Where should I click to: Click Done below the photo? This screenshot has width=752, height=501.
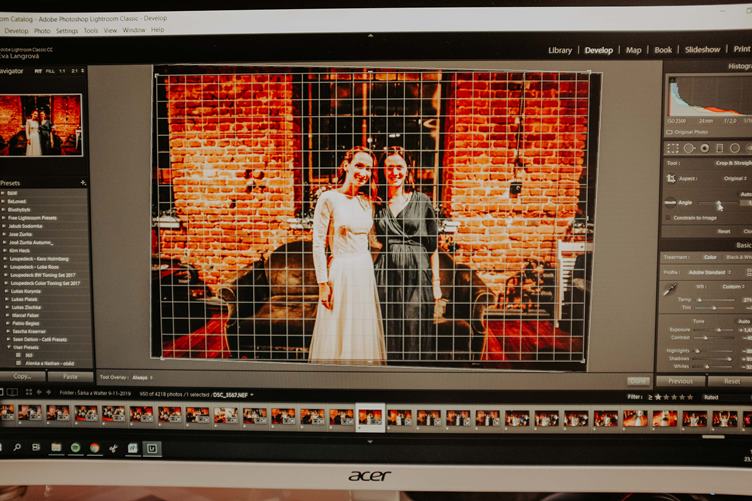tap(638, 381)
